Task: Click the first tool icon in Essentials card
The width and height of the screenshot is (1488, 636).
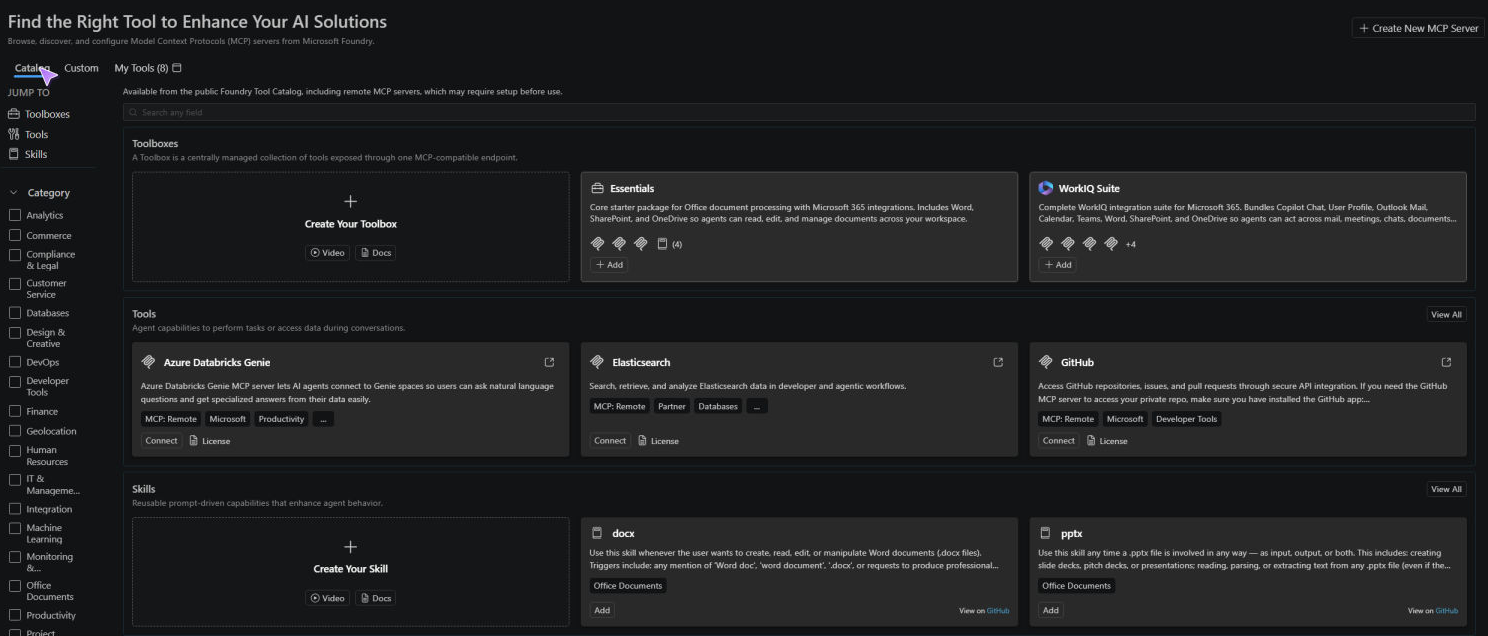Action: point(597,243)
